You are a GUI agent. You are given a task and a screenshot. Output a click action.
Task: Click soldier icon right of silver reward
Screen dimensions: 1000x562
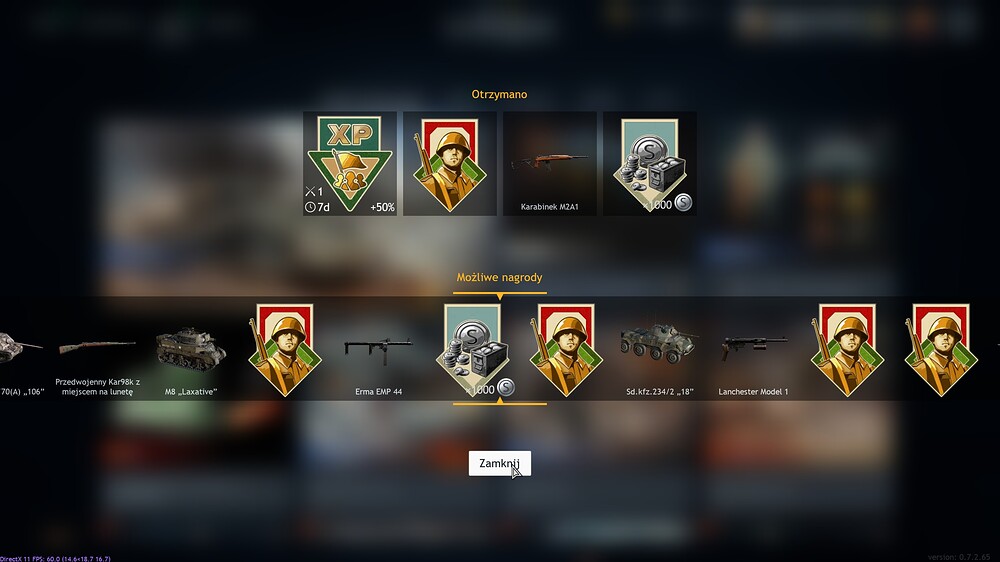(x=566, y=350)
